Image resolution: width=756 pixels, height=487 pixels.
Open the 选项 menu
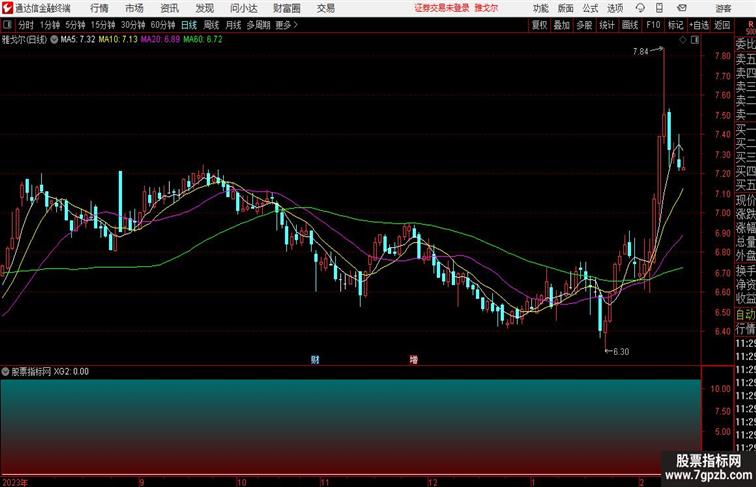(x=615, y=8)
